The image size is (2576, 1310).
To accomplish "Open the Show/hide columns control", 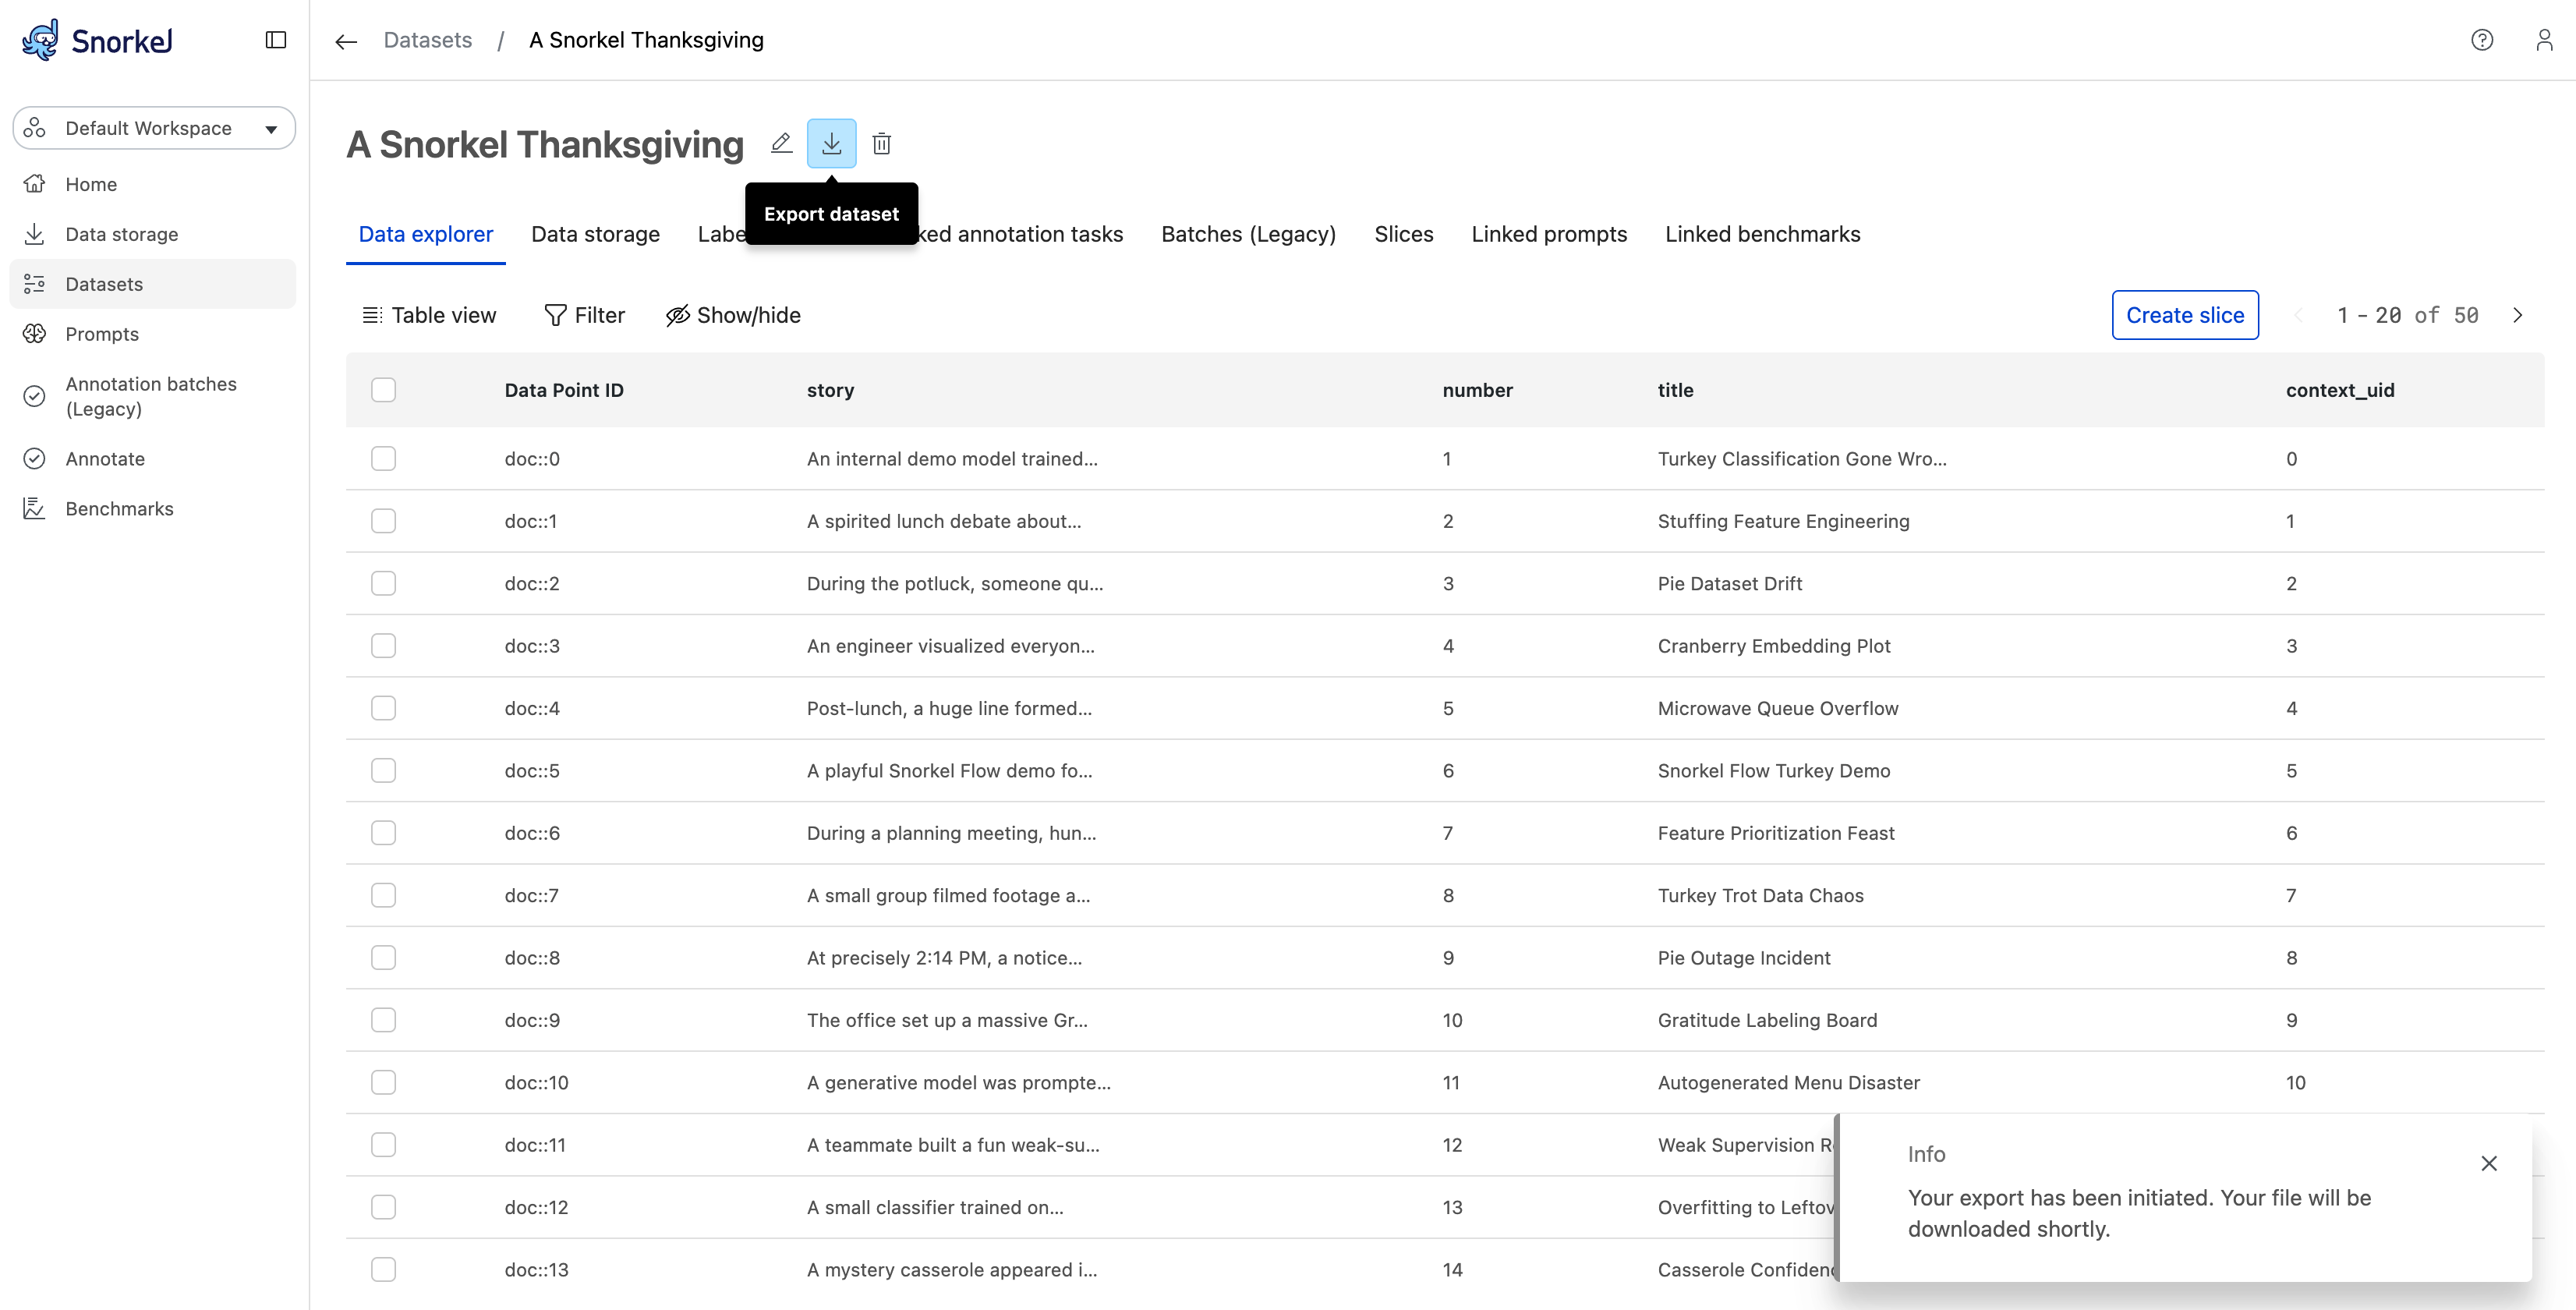I will pyautogui.click(x=733, y=315).
